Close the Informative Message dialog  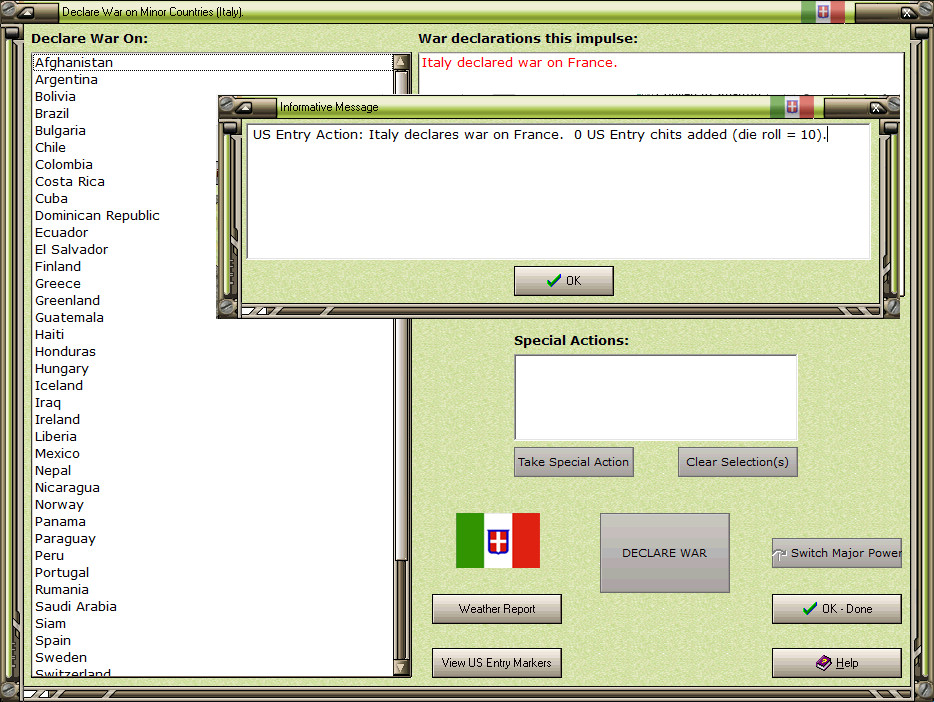click(876, 108)
